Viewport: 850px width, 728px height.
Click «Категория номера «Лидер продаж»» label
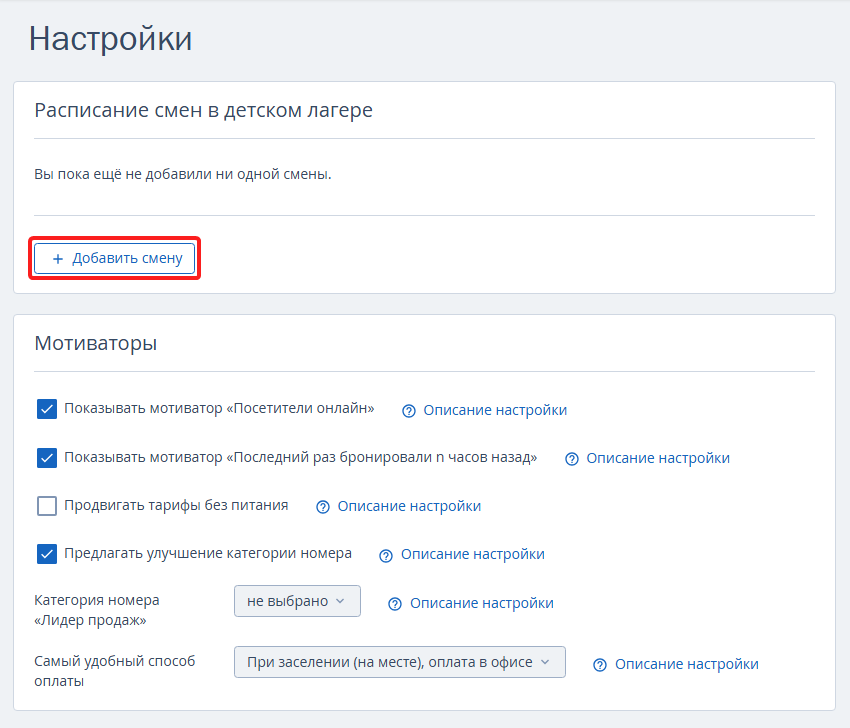pyautogui.click(x=97, y=610)
